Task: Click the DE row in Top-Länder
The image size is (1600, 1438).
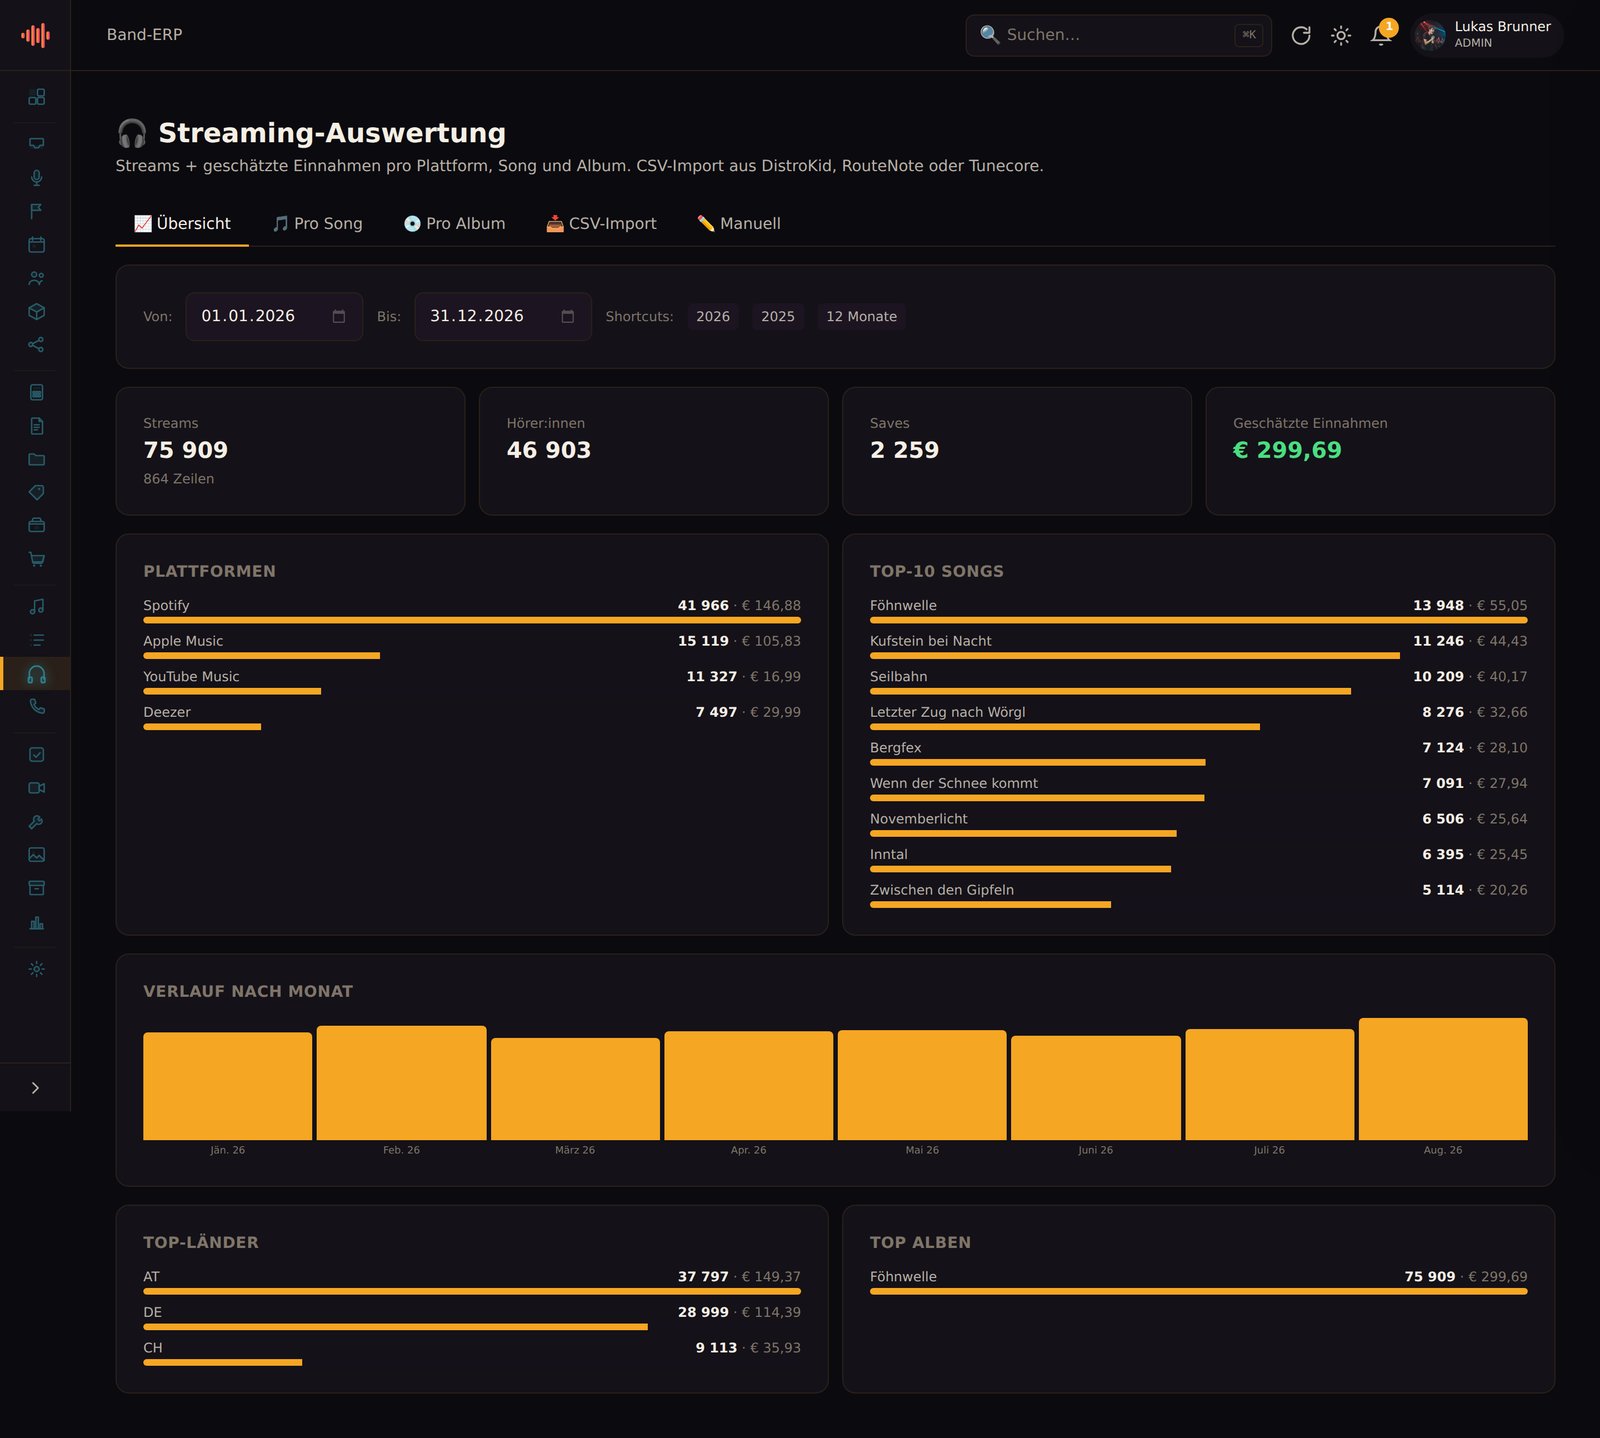Action: point(472,1319)
